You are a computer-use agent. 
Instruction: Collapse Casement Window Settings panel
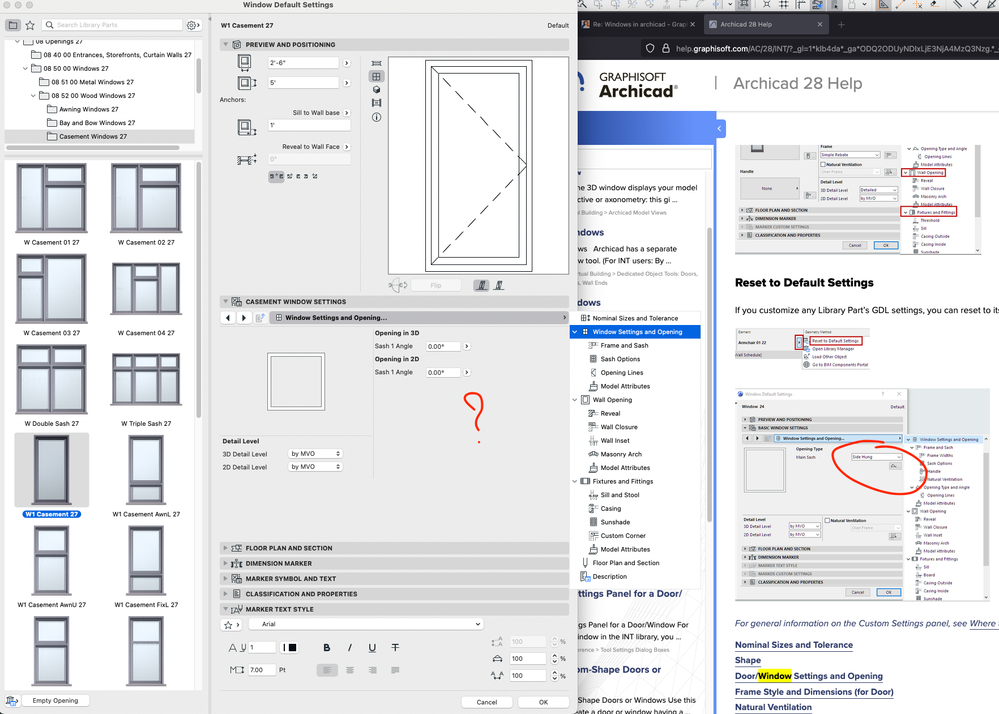[226, 302]
